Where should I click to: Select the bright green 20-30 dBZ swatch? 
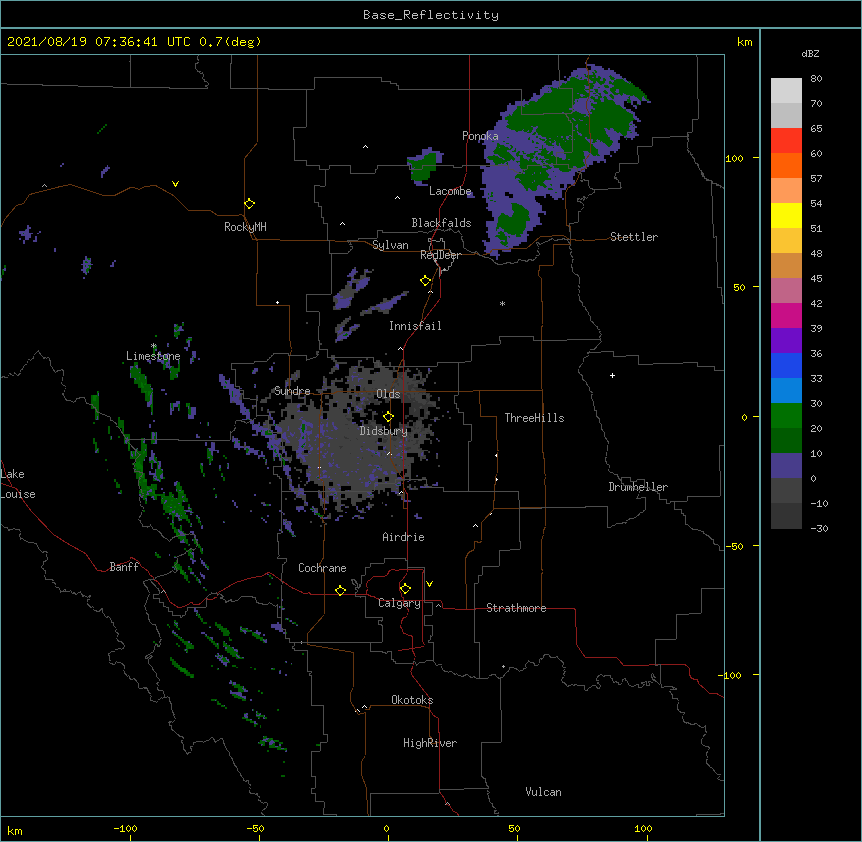click(786, 416)
